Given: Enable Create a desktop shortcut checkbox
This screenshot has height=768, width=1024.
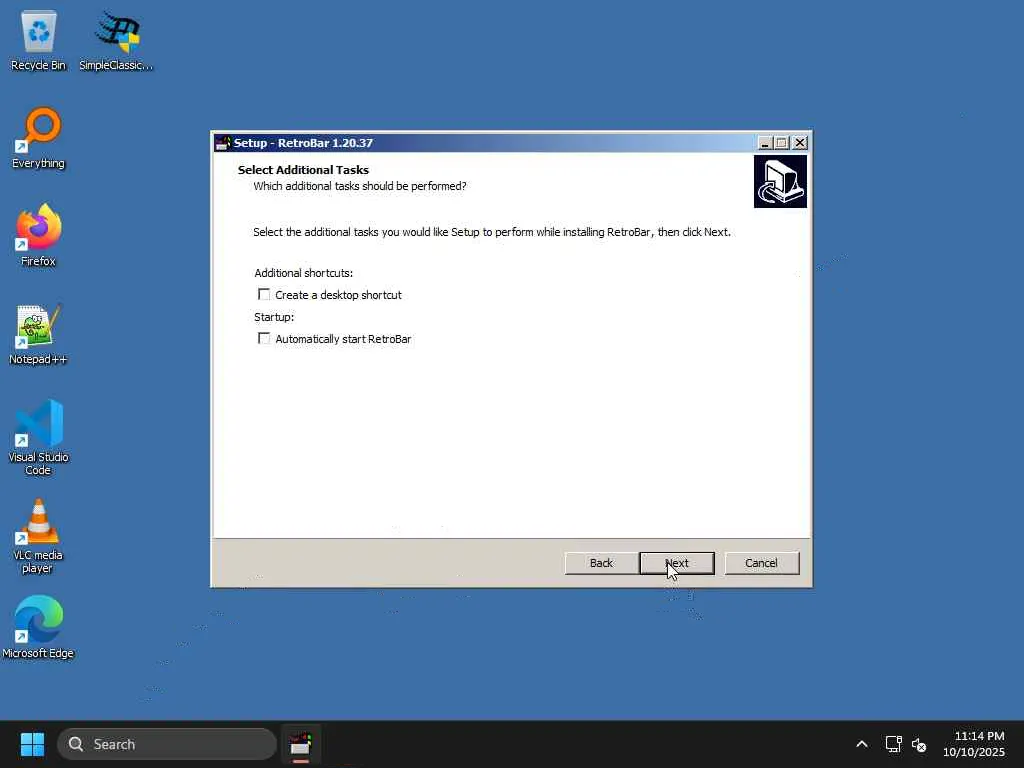Looking at the screenshot, I should 264,295.
